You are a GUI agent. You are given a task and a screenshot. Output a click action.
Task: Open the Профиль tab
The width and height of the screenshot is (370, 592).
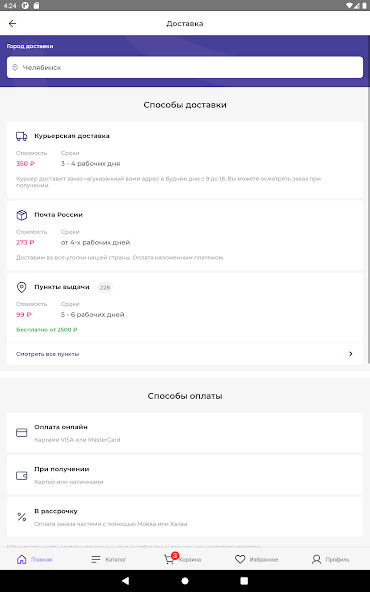click(330, 560)
